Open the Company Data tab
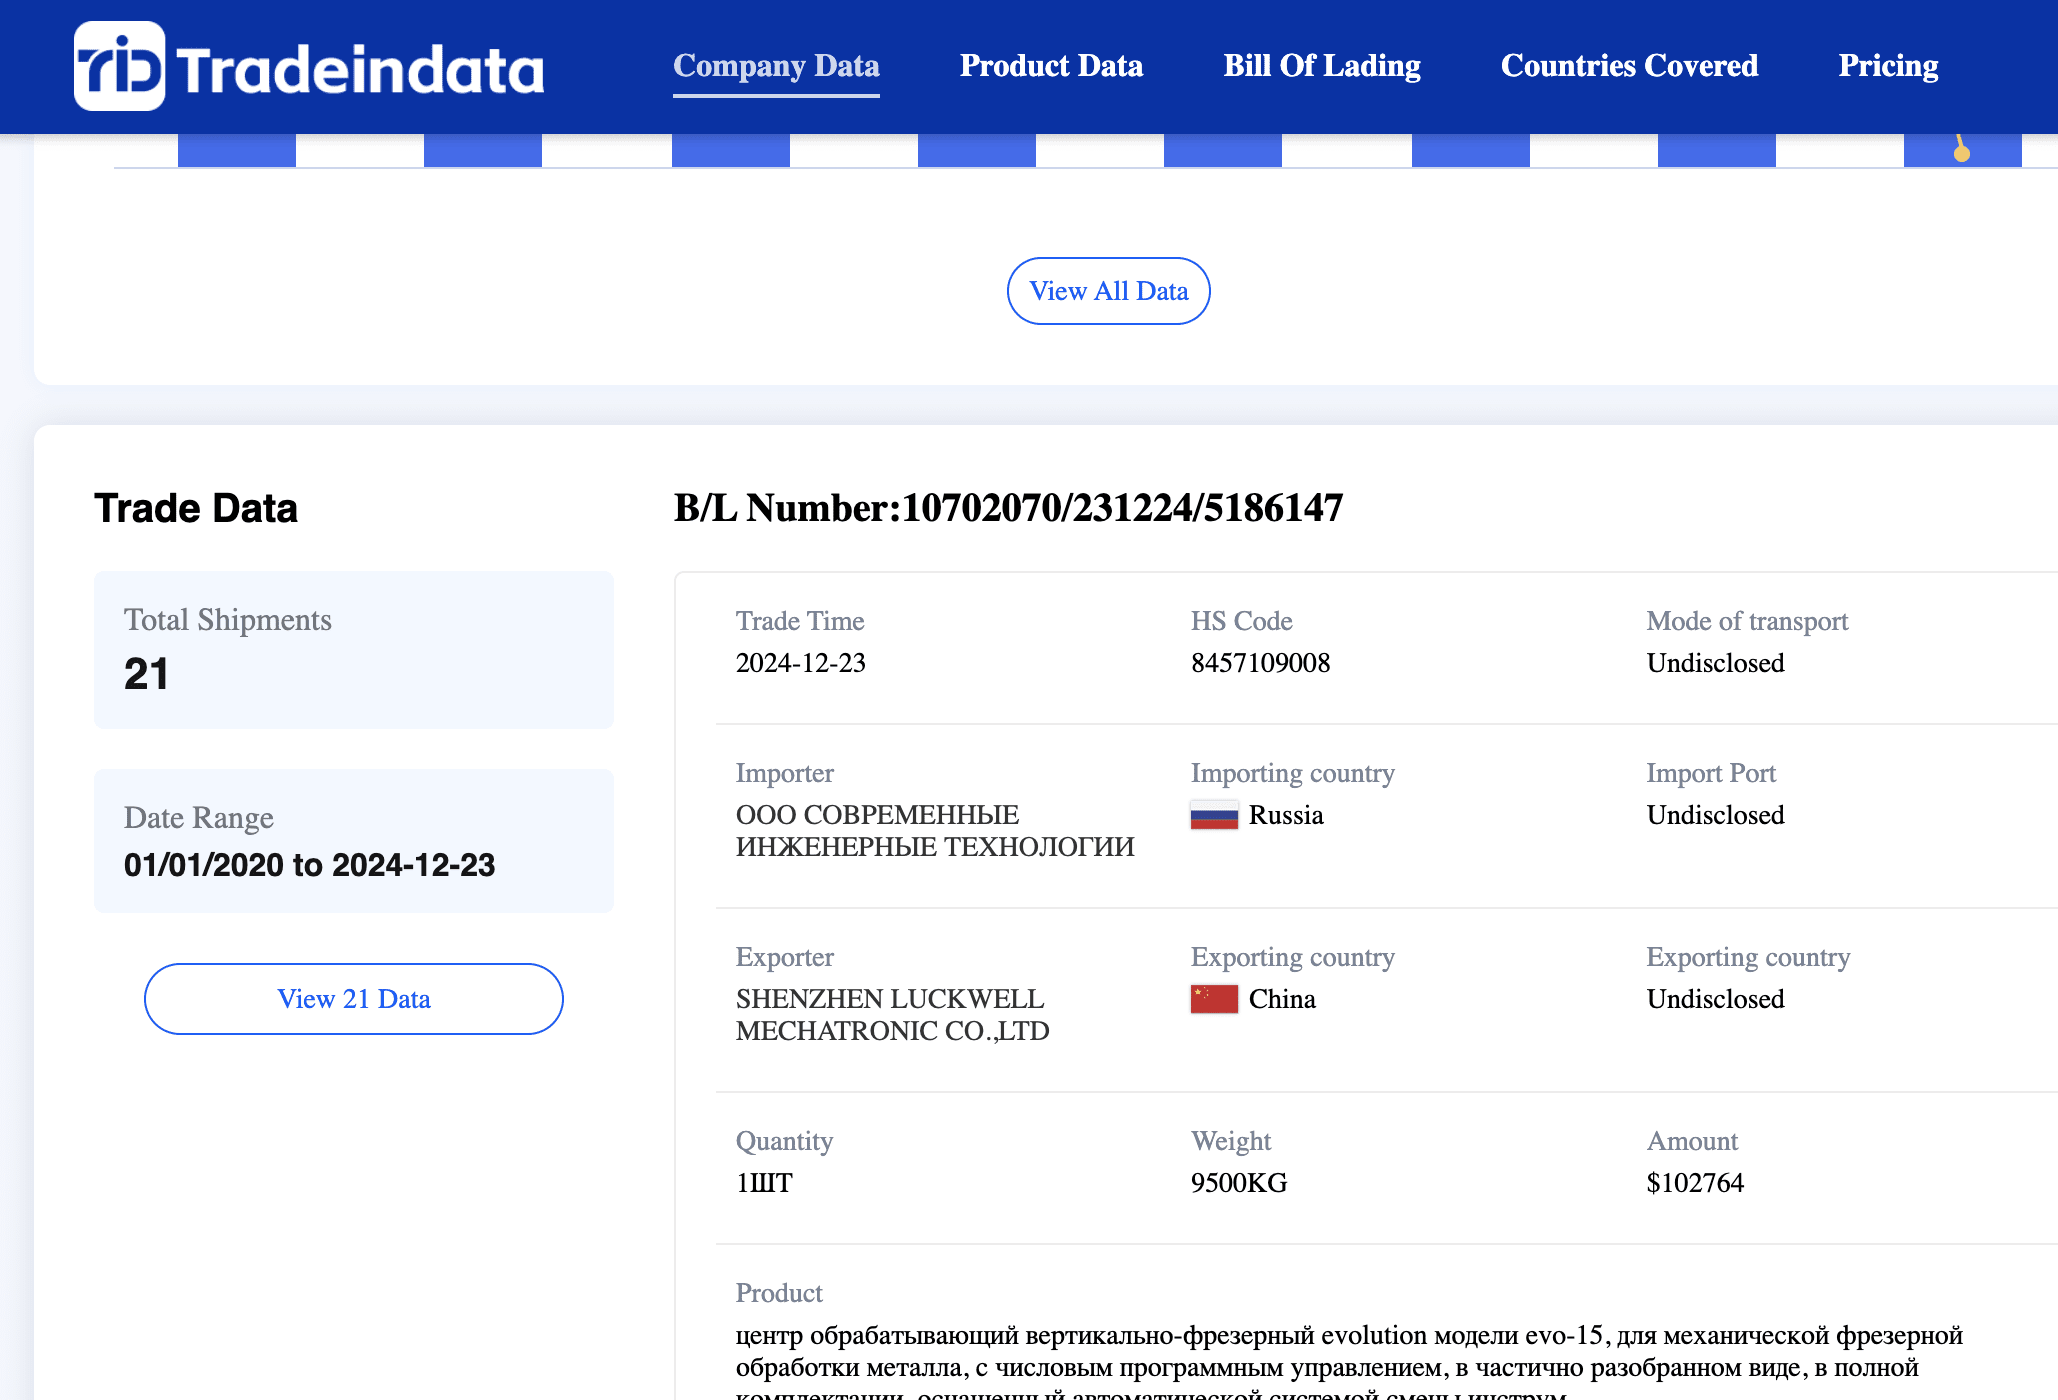Screen dimensions: 2058x1400 (x=776, y=66)
